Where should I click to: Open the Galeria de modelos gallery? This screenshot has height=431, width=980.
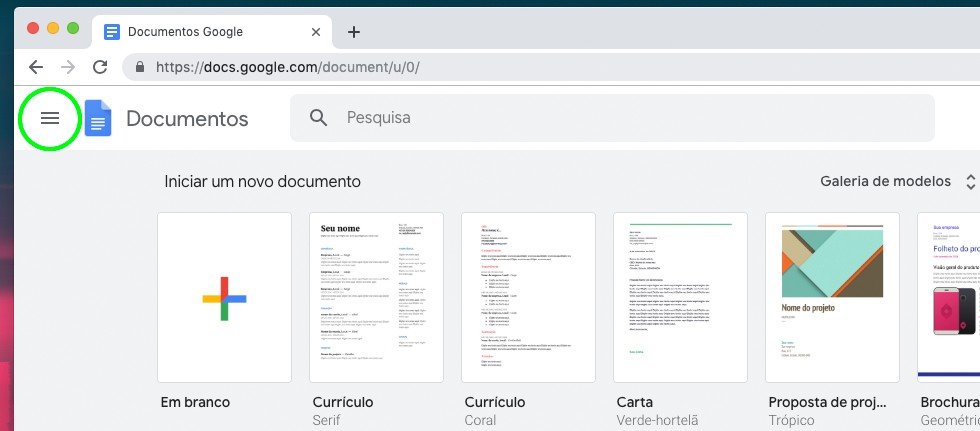885,181
